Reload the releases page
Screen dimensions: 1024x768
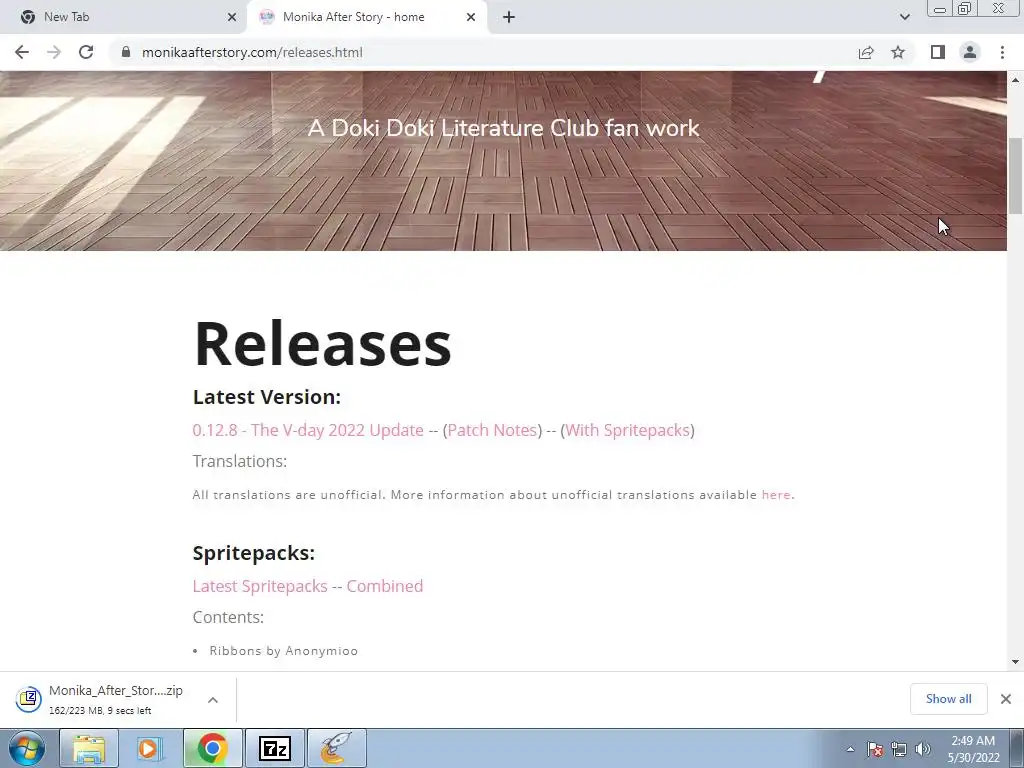pos(86,52)
